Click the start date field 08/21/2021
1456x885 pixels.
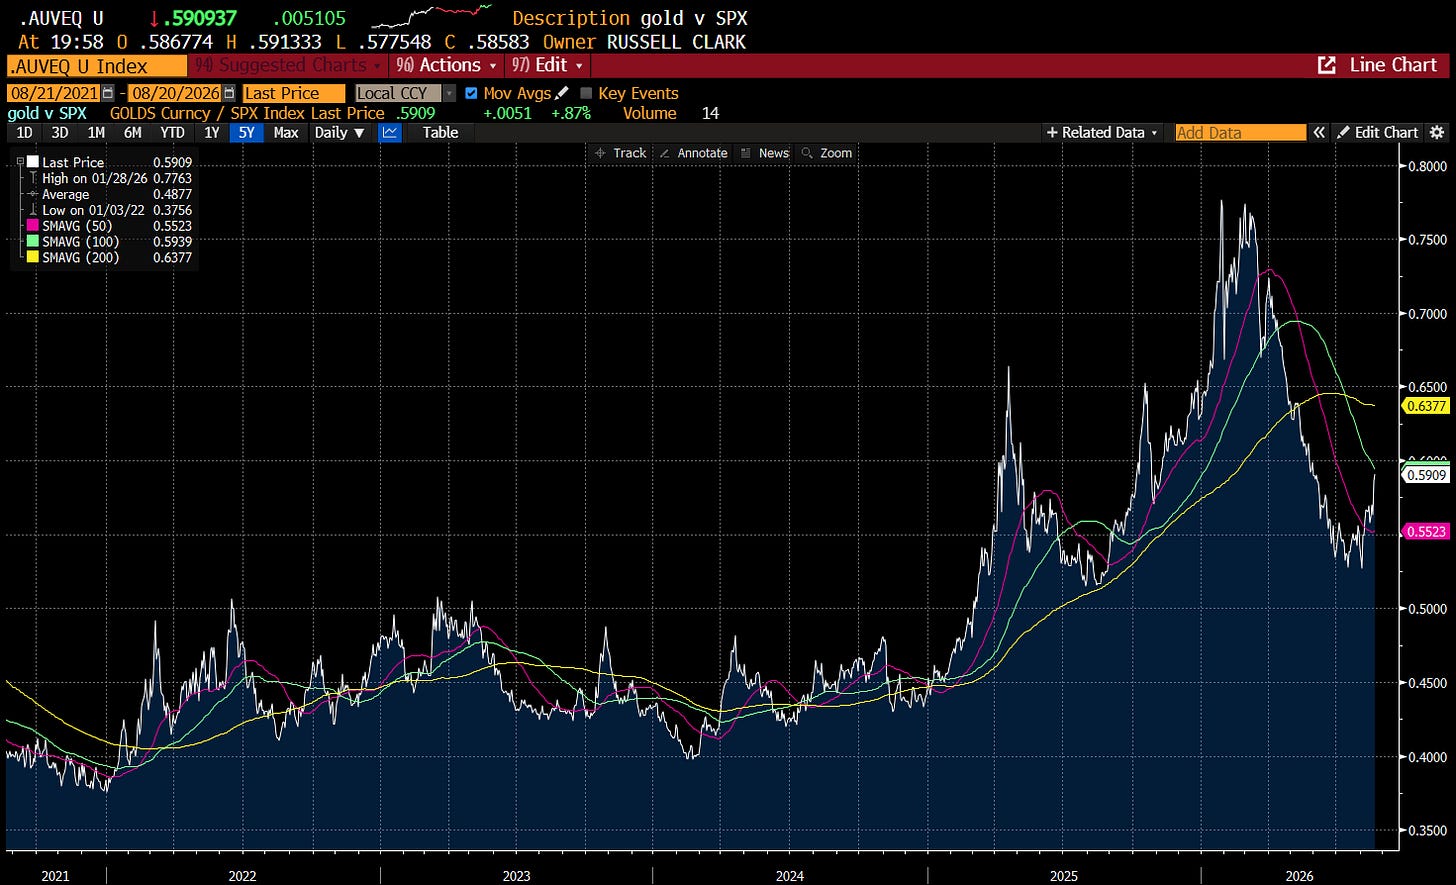pyautogui.click(x=51, y=93)
